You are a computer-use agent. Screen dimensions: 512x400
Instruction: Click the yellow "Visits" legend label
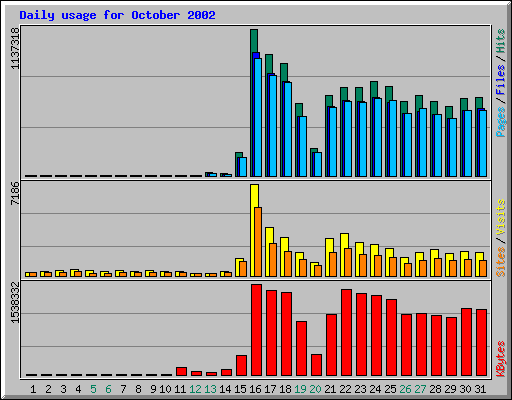pos(500,217)
